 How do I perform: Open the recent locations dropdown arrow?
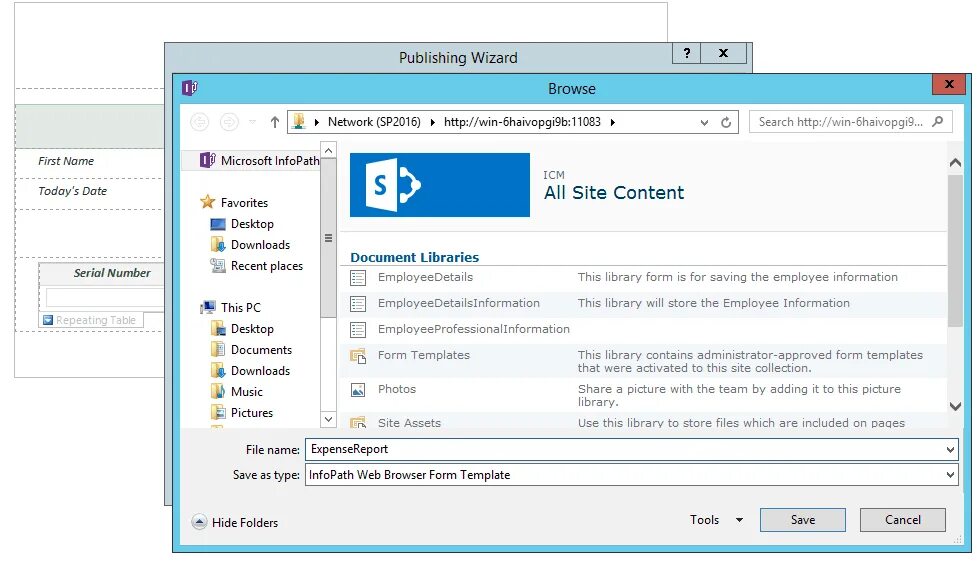[252, 122]
